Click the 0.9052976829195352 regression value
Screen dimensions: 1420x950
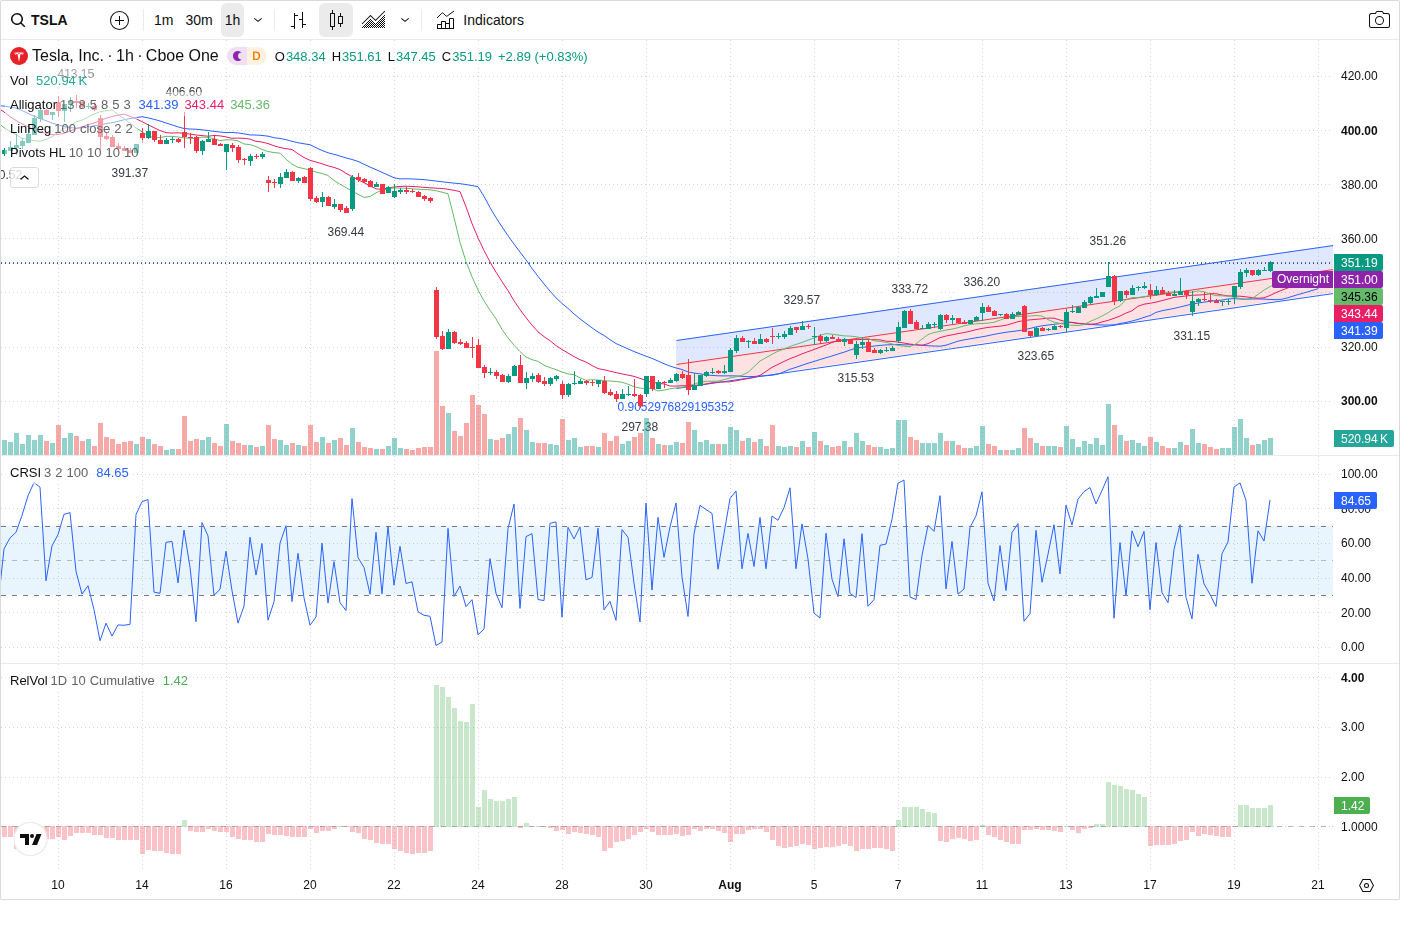tap(675, 407)
